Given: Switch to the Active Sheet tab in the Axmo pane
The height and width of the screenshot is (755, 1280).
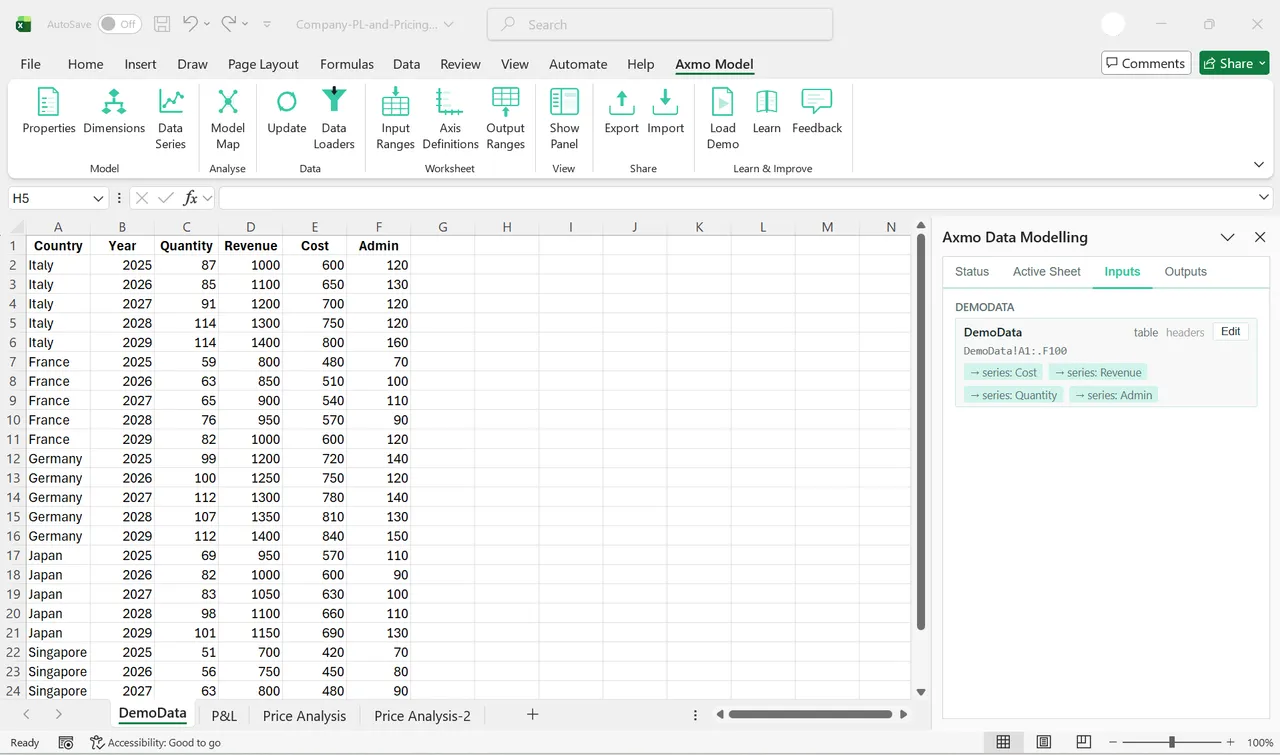Looking at the screenshot, I should [1047, 271].
